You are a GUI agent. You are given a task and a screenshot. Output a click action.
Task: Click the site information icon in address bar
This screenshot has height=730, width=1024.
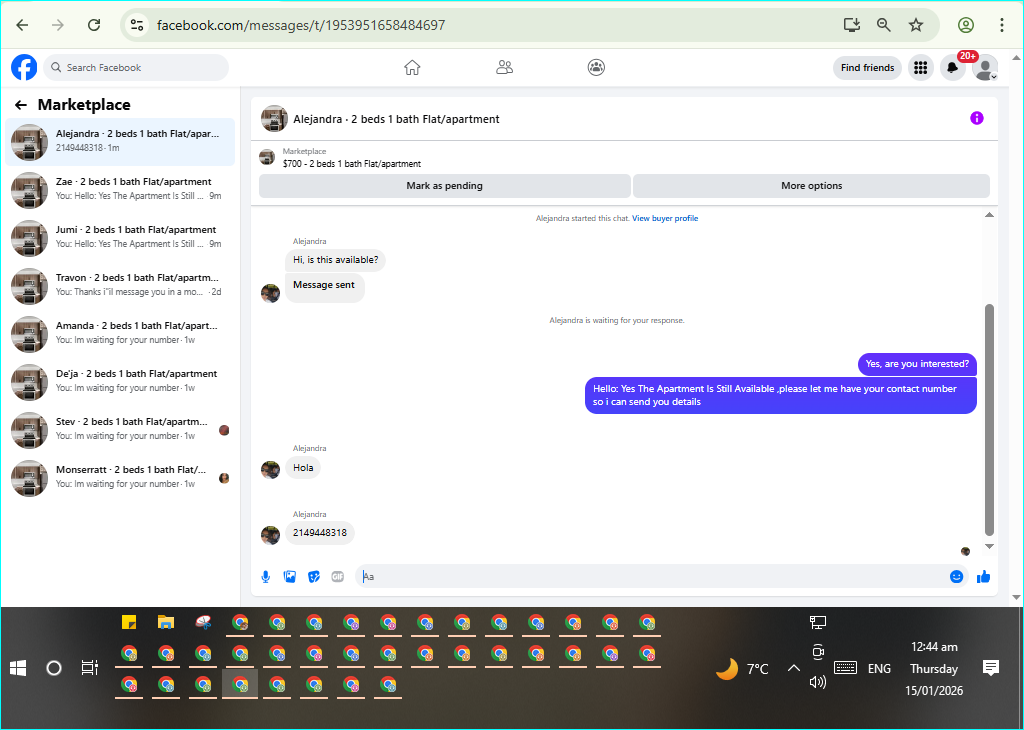tap(136, 25)
